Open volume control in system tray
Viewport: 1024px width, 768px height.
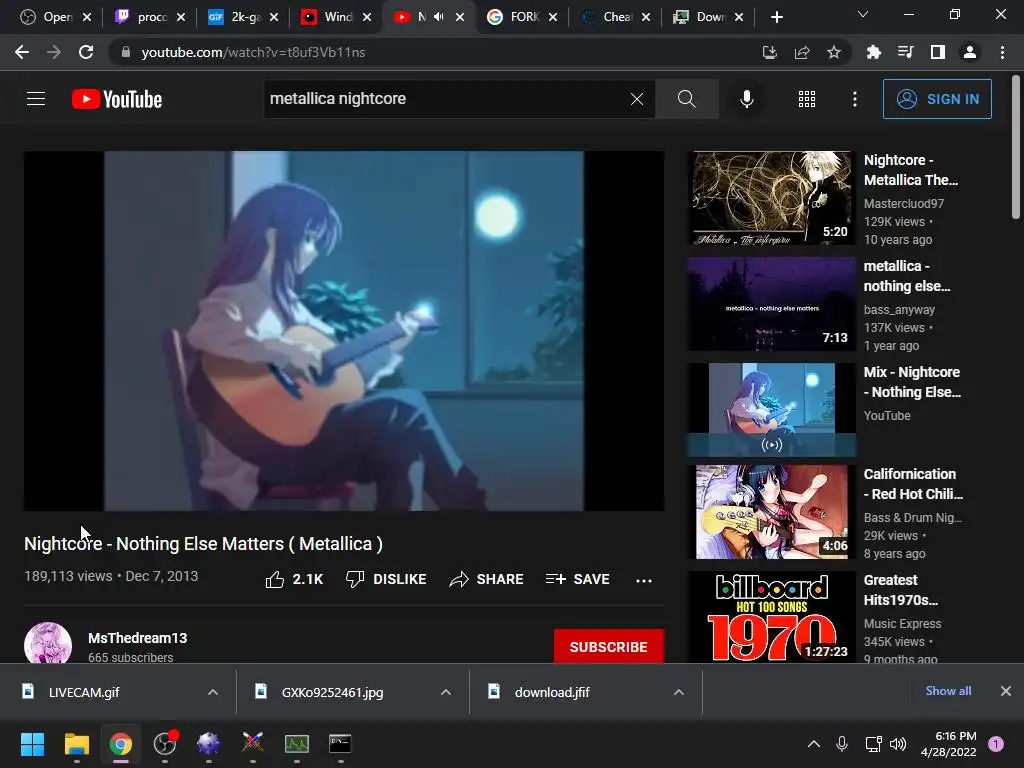898,743
